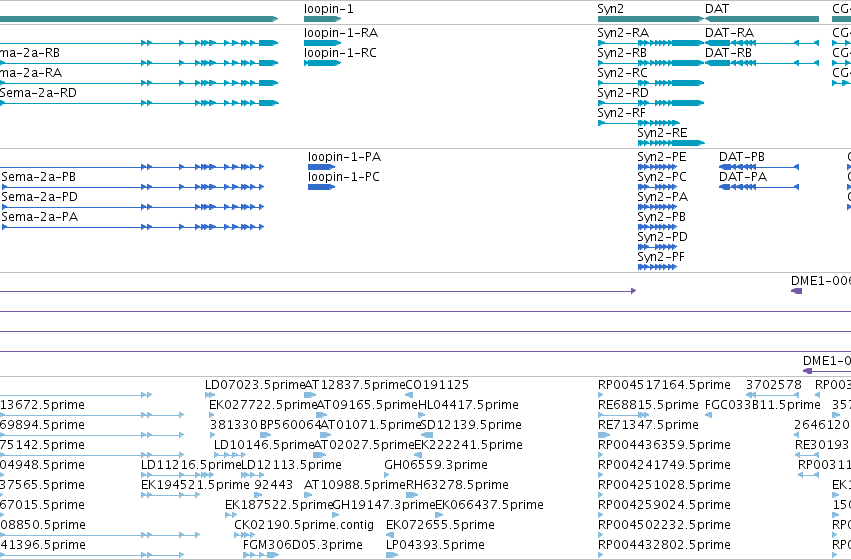Select loopin-1-PA protein feature
Image resolution: width=851 pixels, height=560 pixels.
coord(321,167)
